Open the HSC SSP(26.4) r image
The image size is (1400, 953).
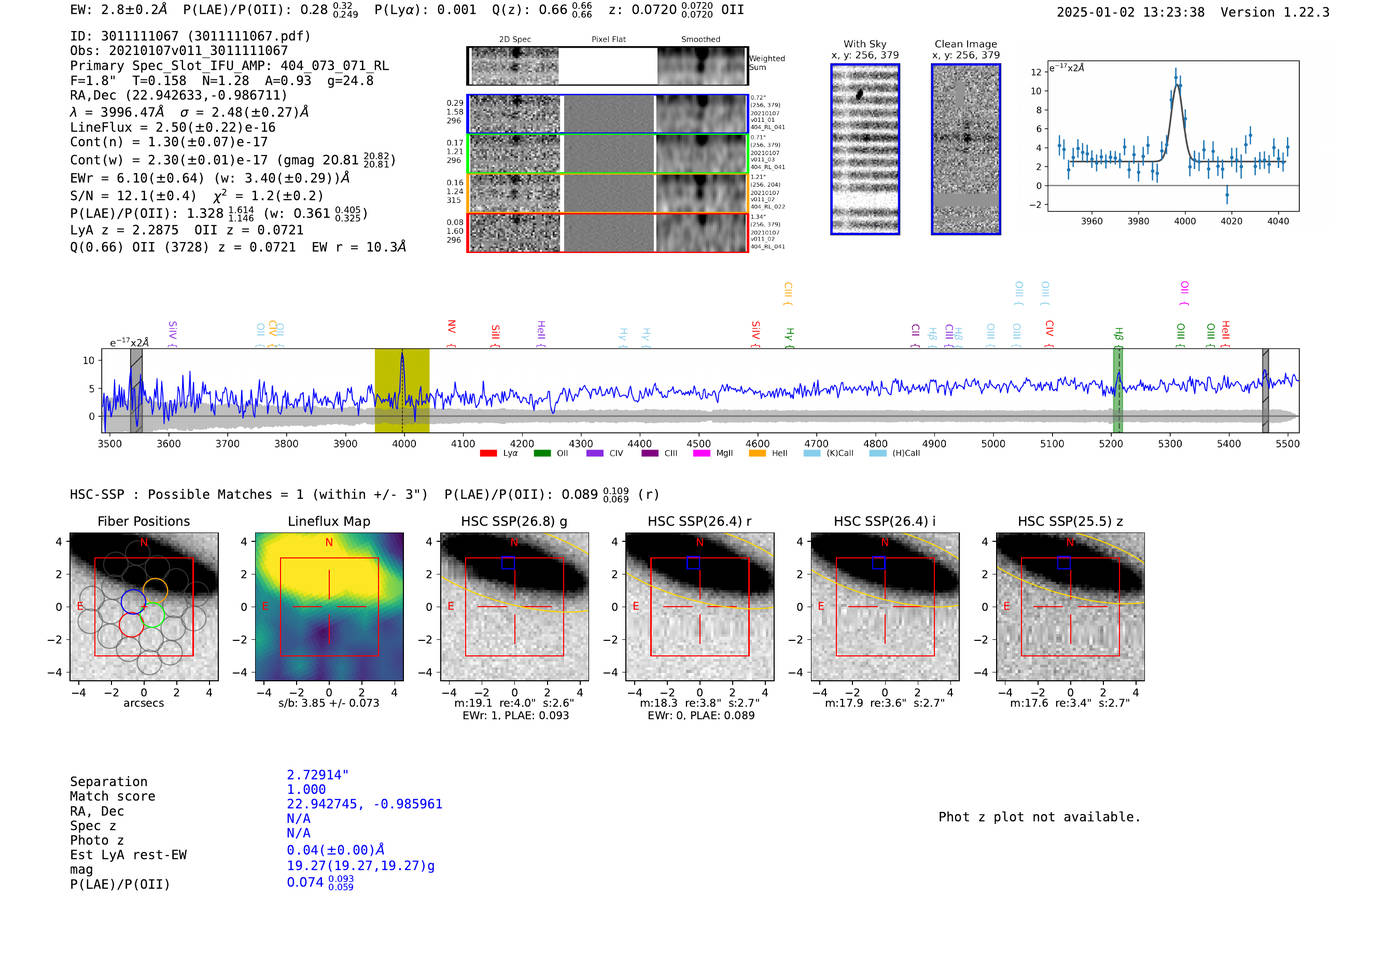699,607
